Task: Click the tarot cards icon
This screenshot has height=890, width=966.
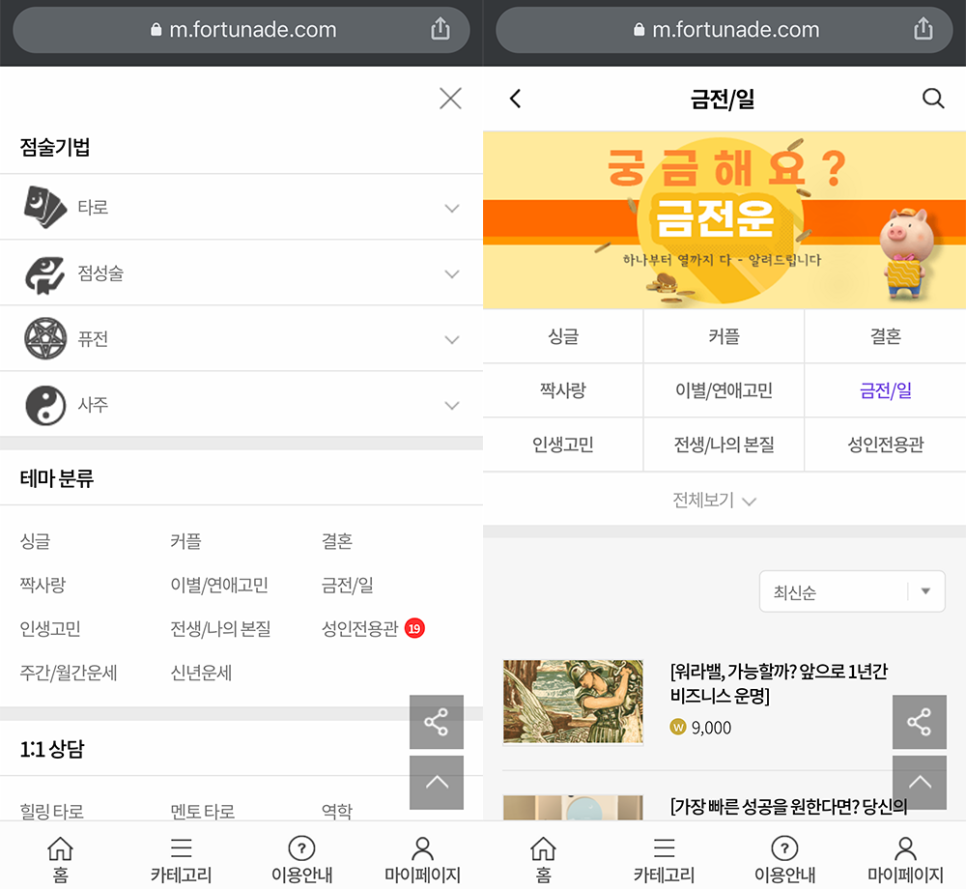Action: [45, 207]
